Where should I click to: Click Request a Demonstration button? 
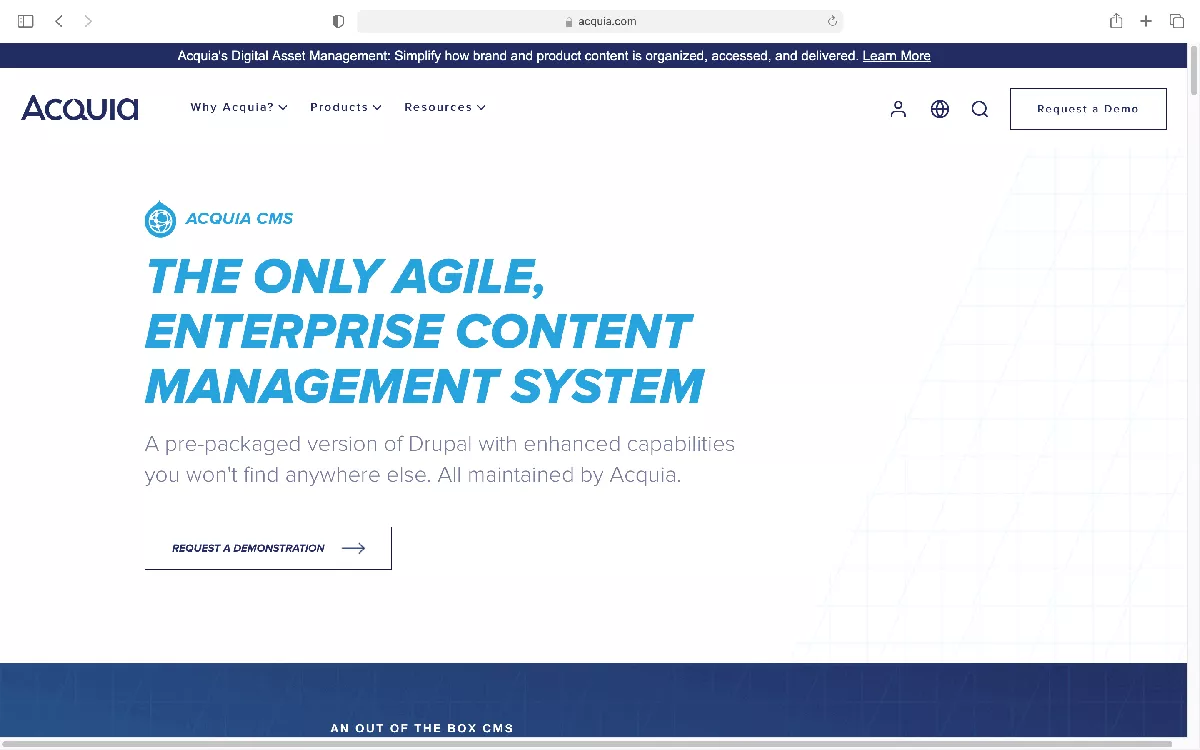(268, 548)
